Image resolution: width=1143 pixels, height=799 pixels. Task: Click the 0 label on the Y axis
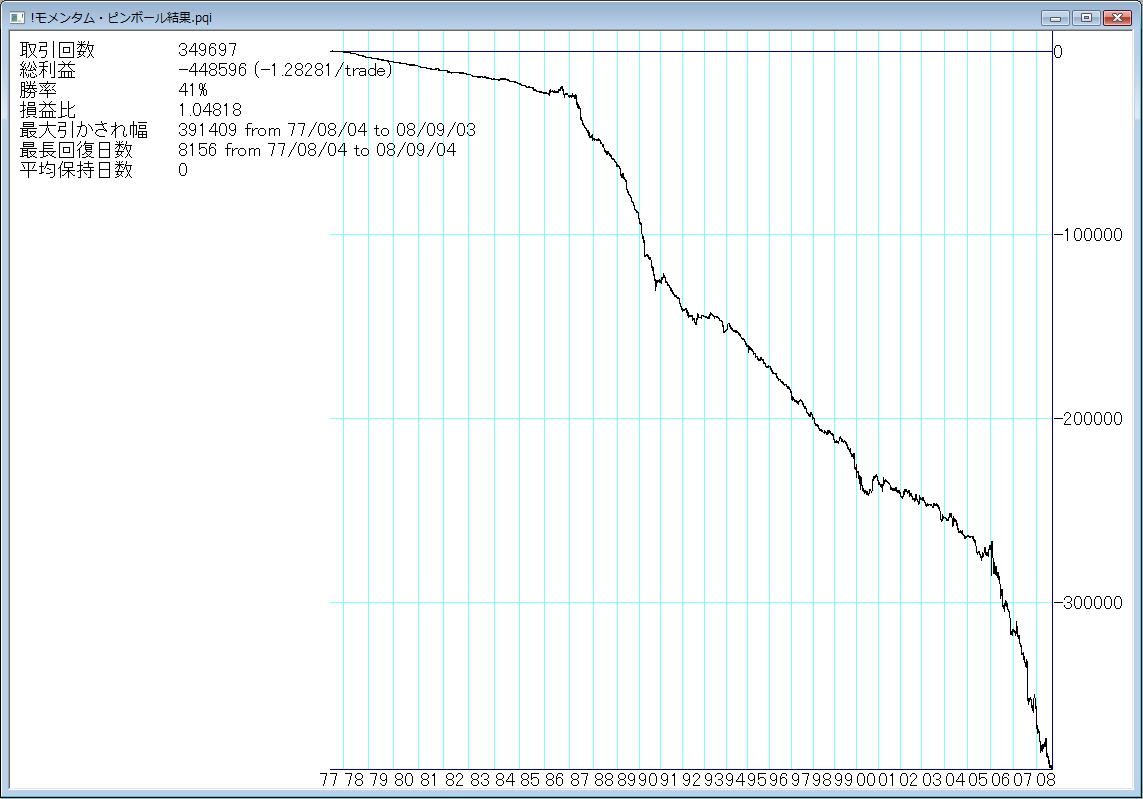pos(1058,51)
